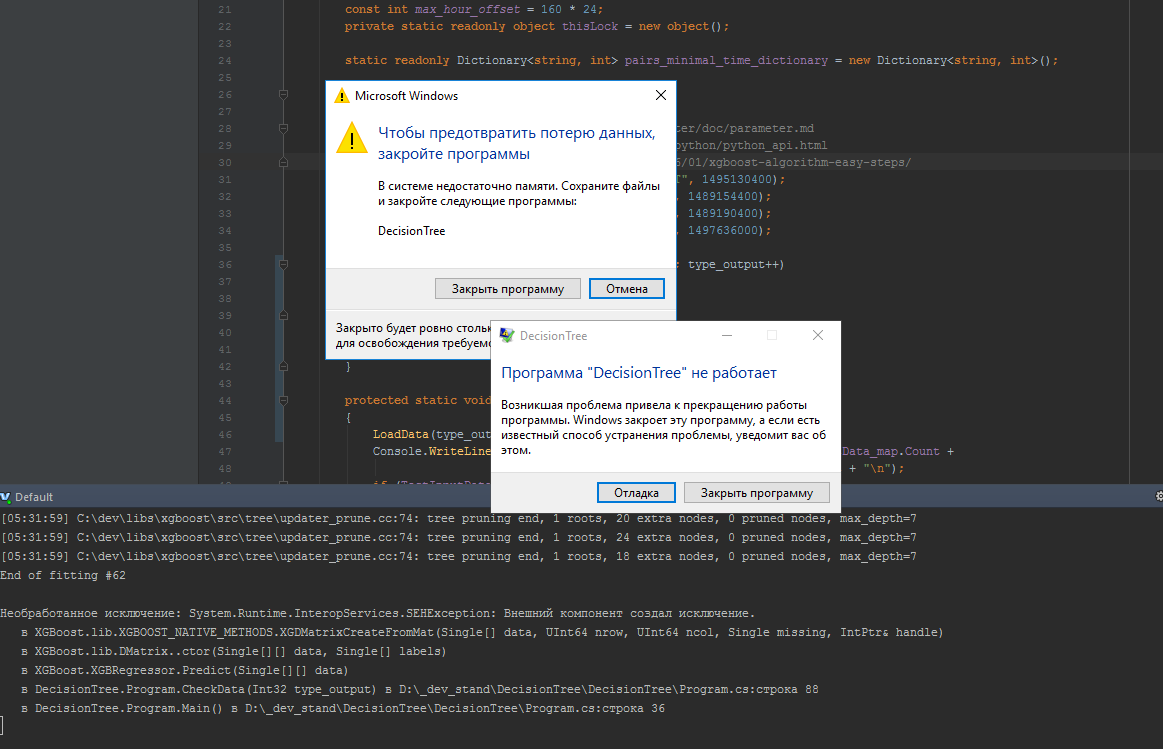The image size is (1163, 749).
Task: Click line number 24 in the gutter
Action: coord(225,61)
